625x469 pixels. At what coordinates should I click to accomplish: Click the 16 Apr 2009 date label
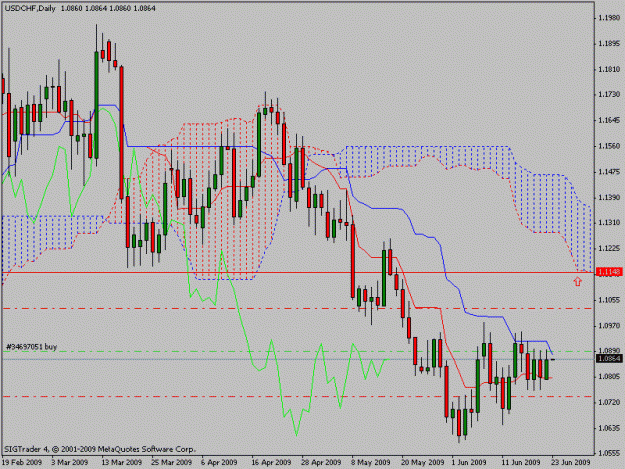[271, 463]
